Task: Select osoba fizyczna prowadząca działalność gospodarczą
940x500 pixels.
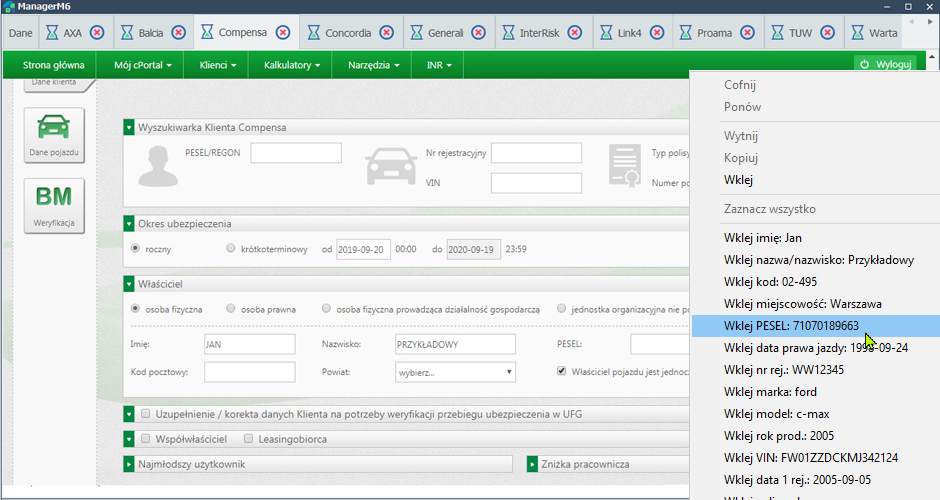Action: click(326, 308)
